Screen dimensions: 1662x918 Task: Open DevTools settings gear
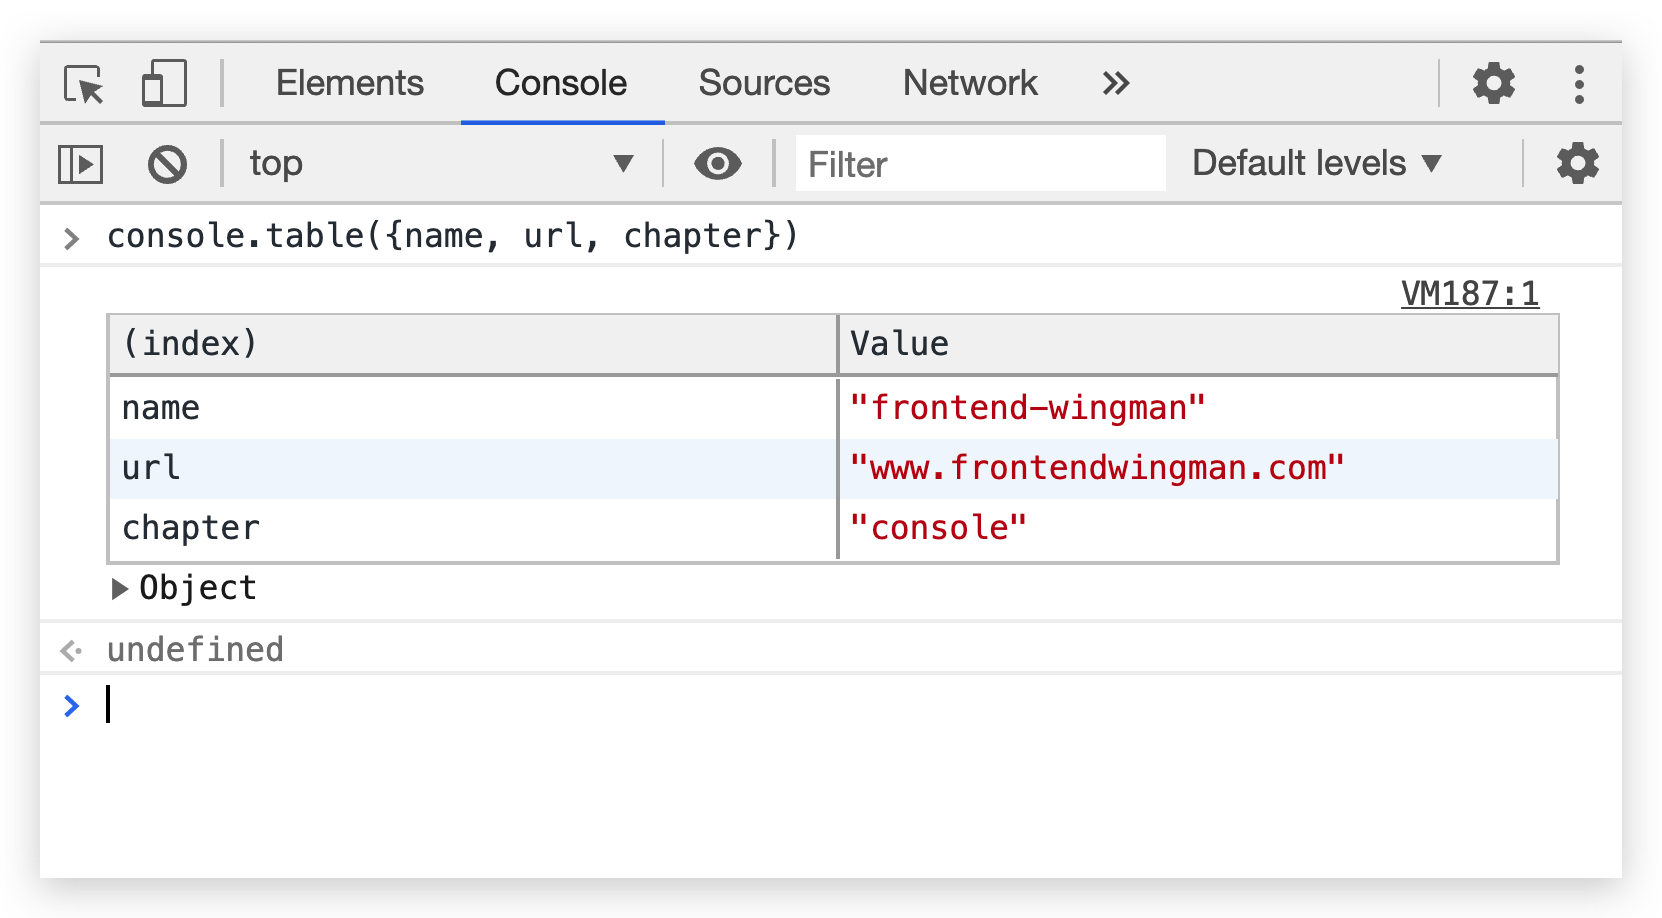pos(1494,83)
